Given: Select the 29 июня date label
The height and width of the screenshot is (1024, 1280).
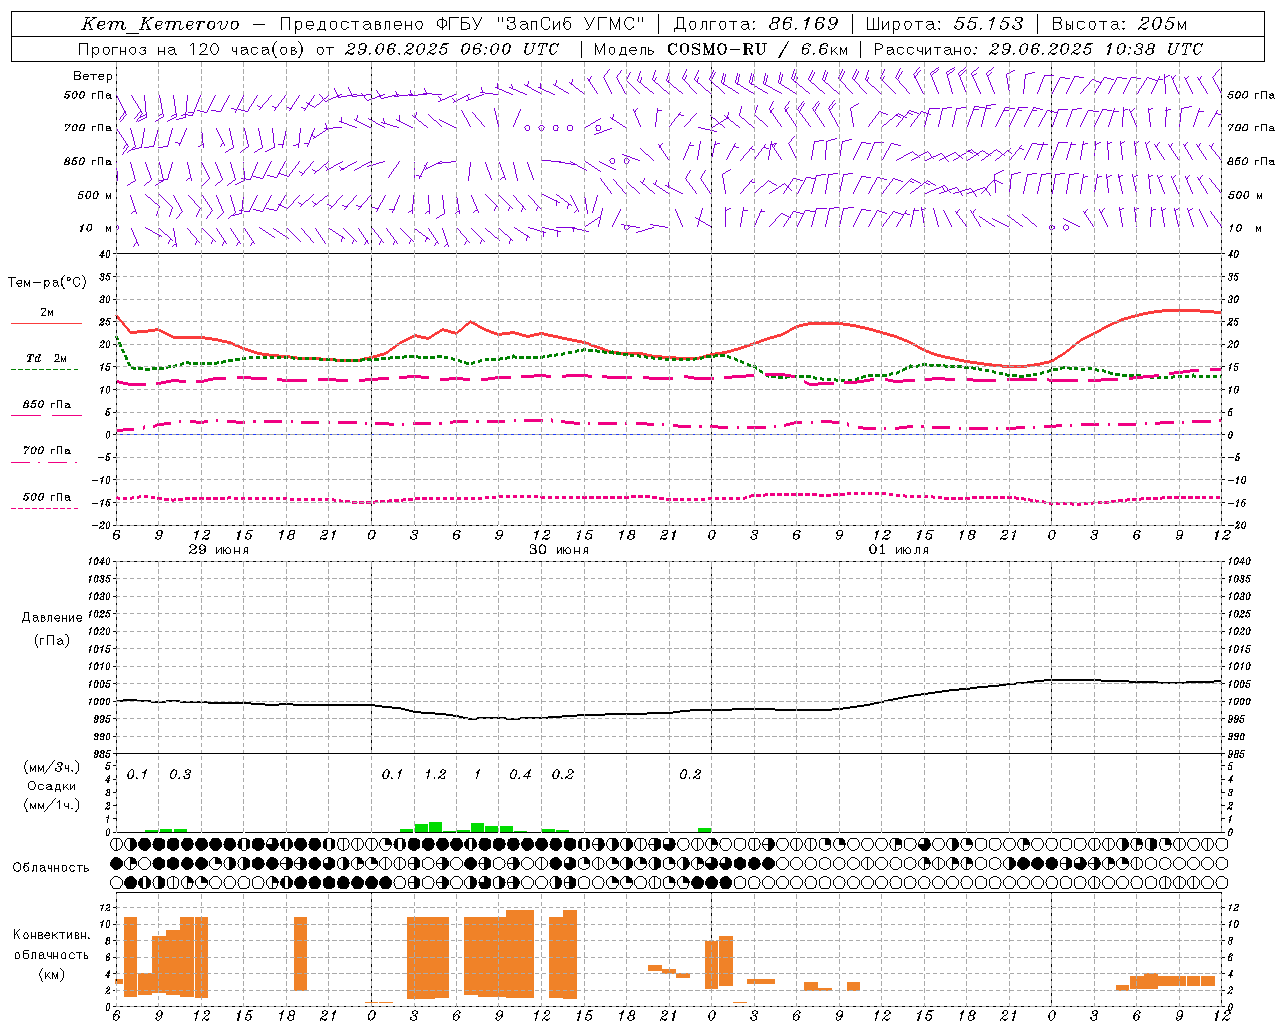Looking at the screenshot, I should coord(219,550).
